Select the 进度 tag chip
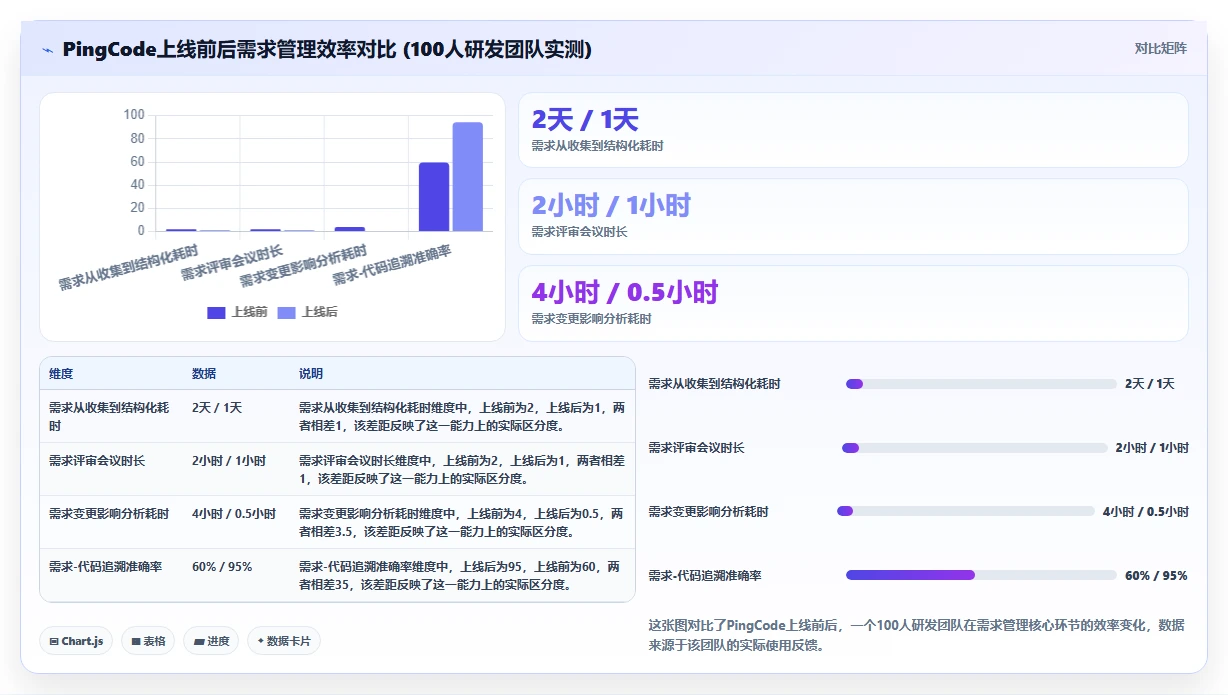Viewport: 1228px width, 695px height. point(211,641)
